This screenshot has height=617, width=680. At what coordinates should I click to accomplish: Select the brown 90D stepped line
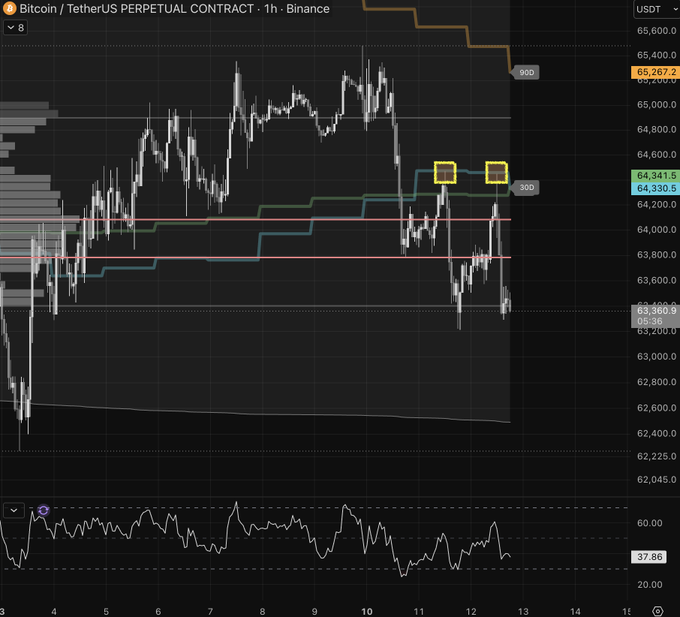[x=442, y=27]
